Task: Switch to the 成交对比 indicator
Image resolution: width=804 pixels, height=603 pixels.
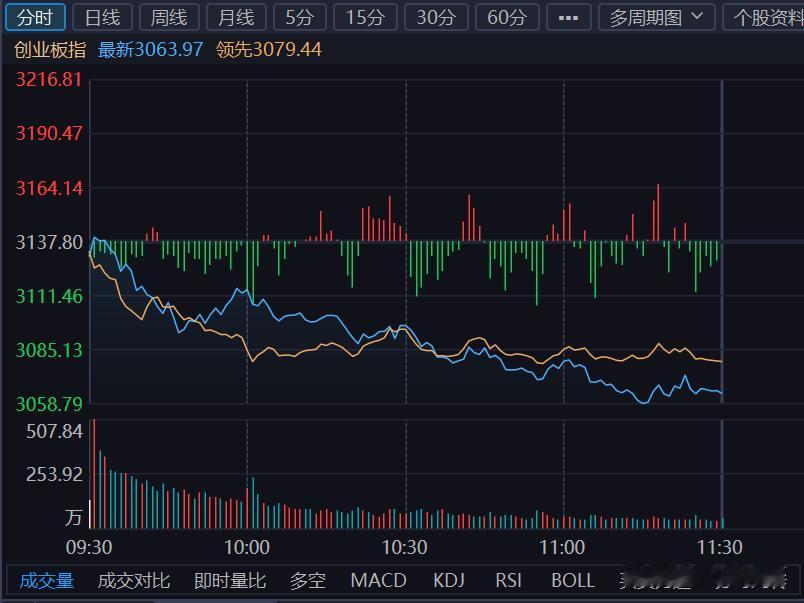Action: (x=131, y=580)
